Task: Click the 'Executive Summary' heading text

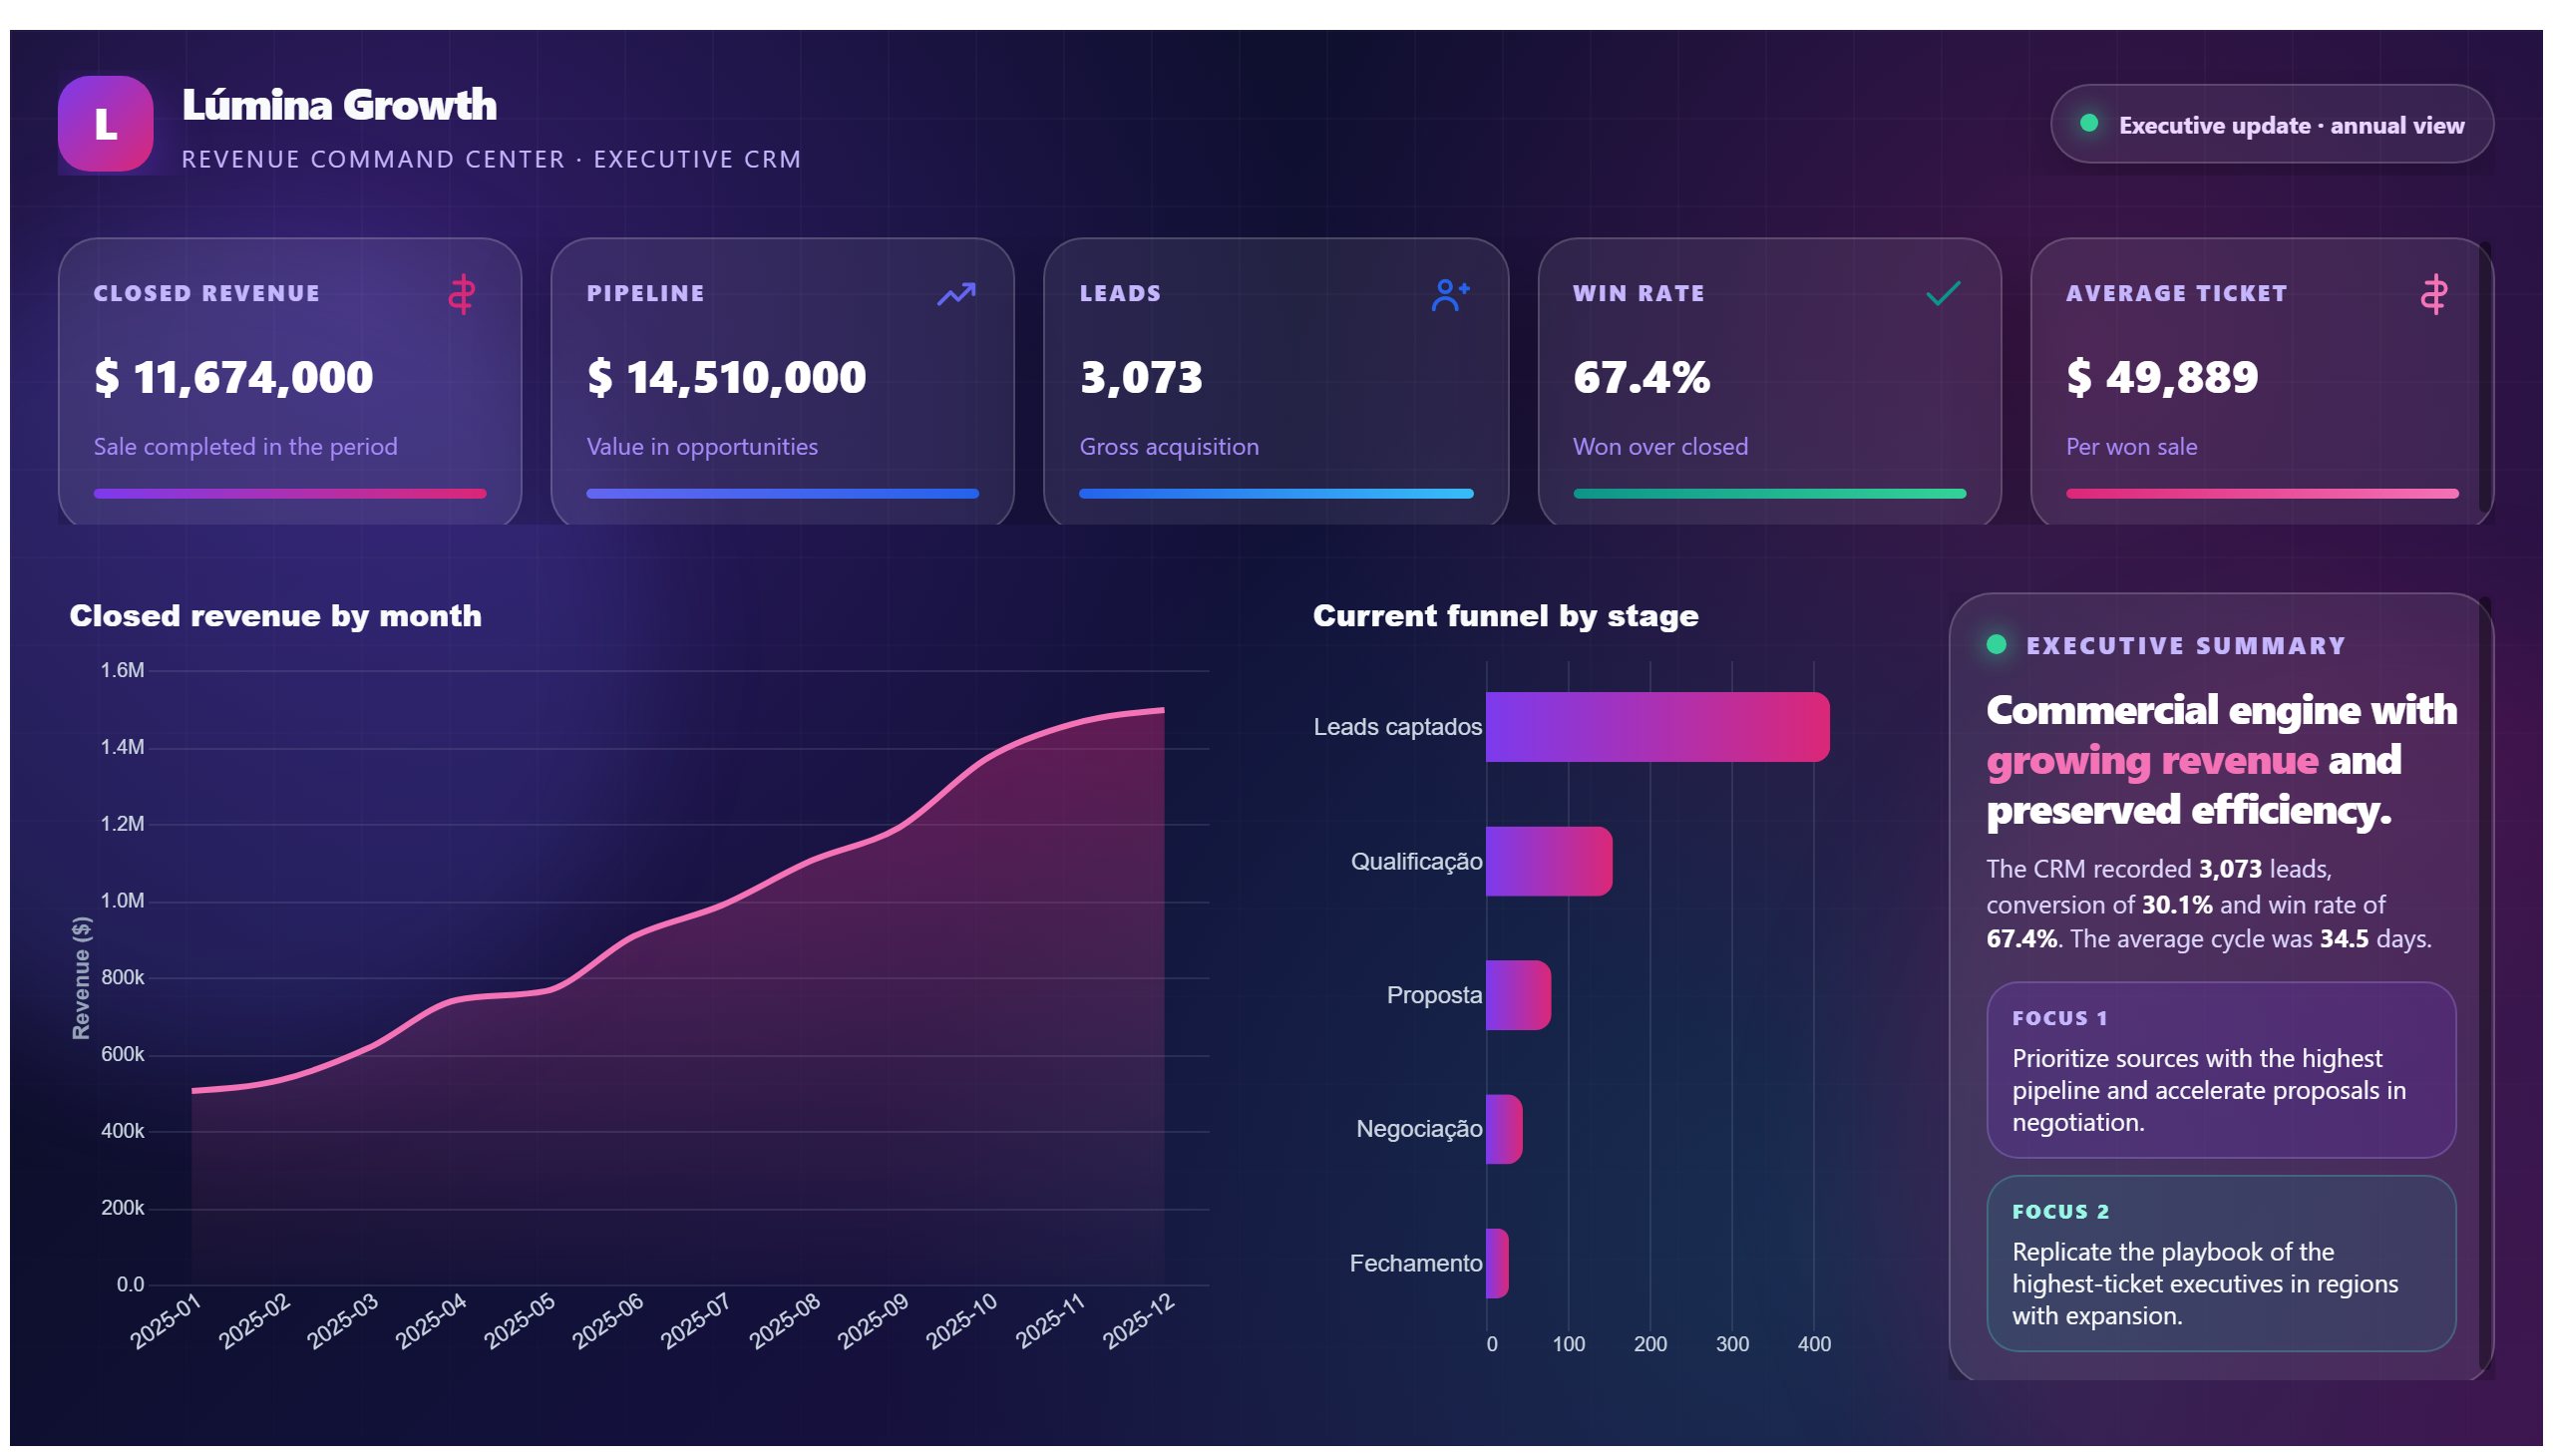Action: pos(2185,645)
